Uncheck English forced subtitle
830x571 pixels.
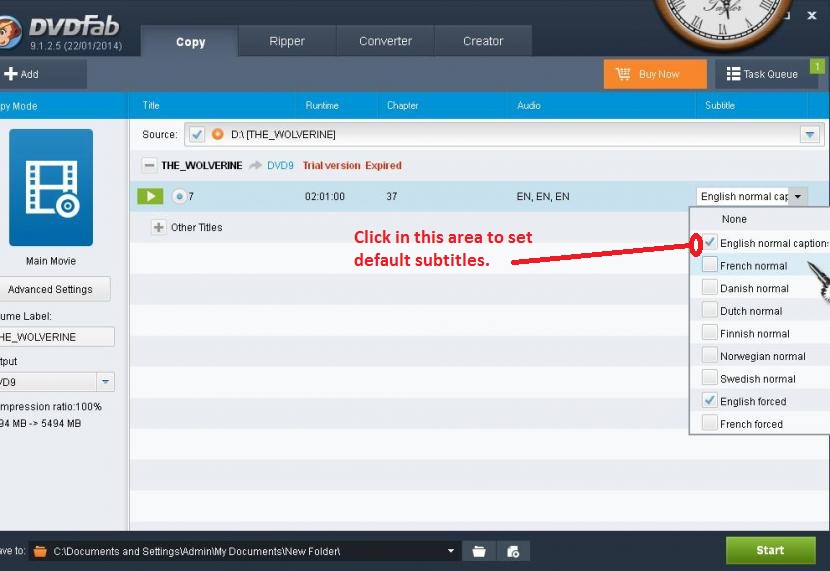709,401
